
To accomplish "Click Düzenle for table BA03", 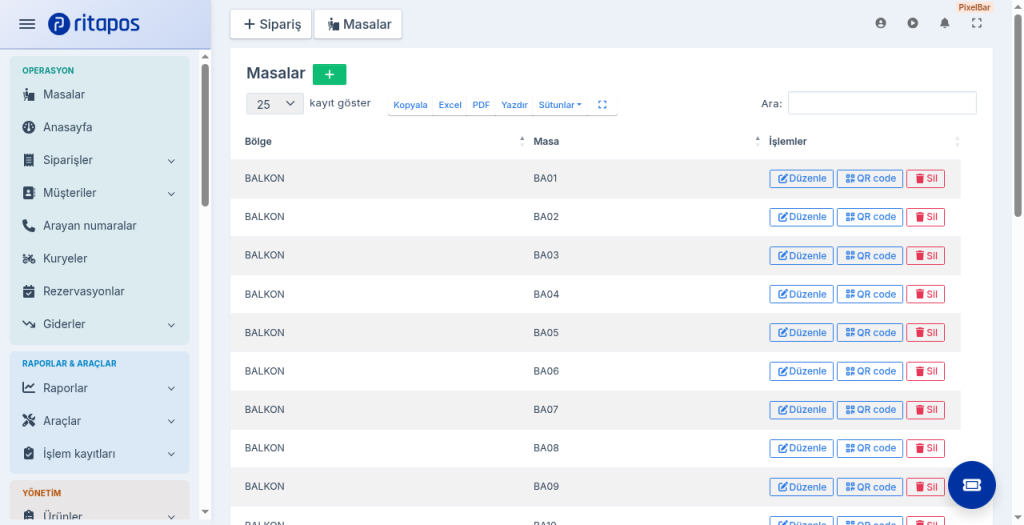I will point(801,256).
